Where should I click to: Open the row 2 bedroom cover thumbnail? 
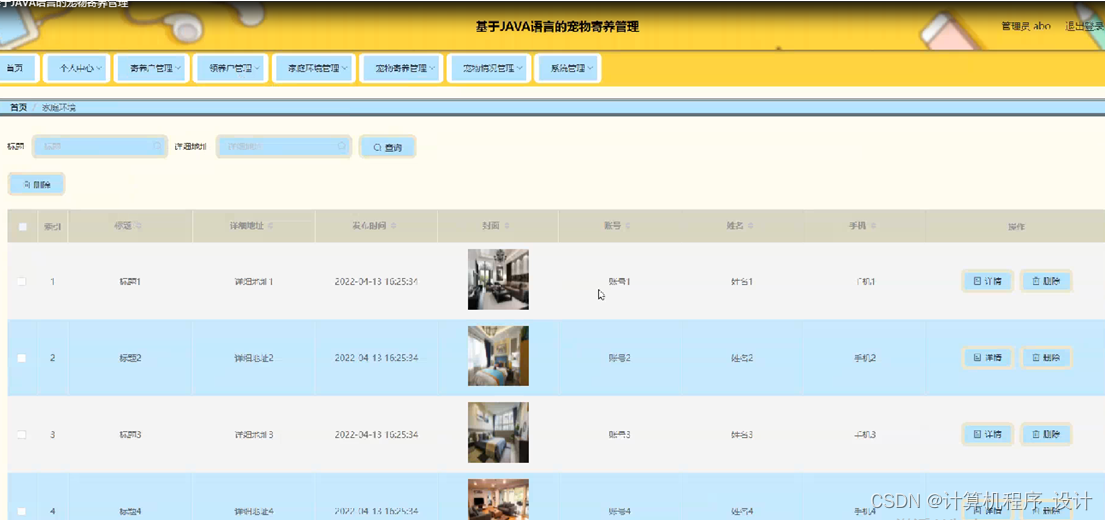pos(498,355)
